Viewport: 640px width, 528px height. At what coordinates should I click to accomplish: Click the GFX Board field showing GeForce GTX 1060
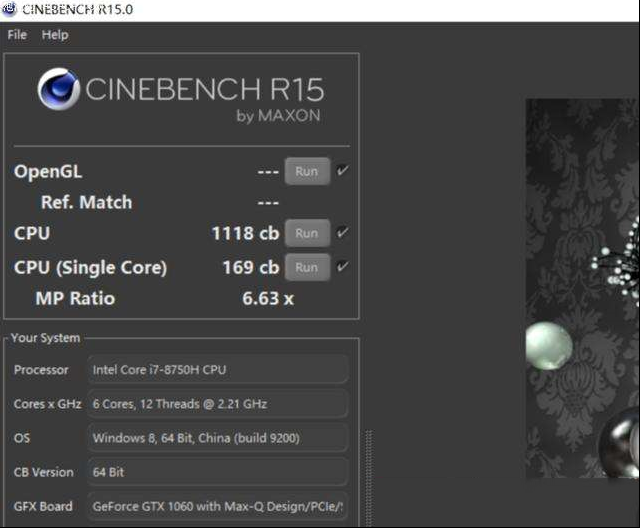pyautogui.click(x=218, y=507)
